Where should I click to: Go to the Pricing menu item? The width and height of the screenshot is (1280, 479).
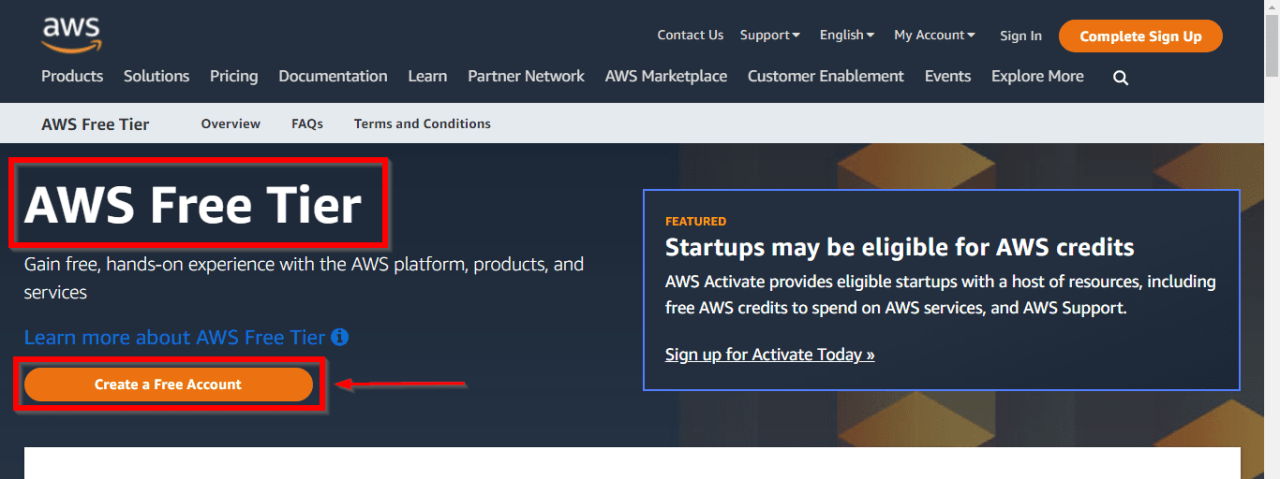234,76
